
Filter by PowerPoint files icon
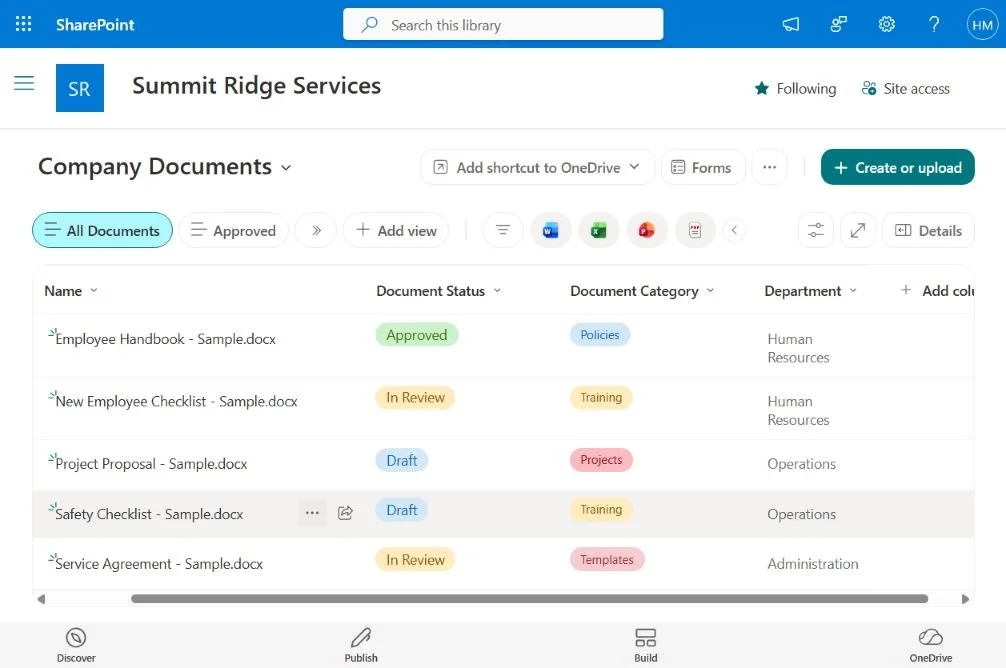[x=647, y=230]
